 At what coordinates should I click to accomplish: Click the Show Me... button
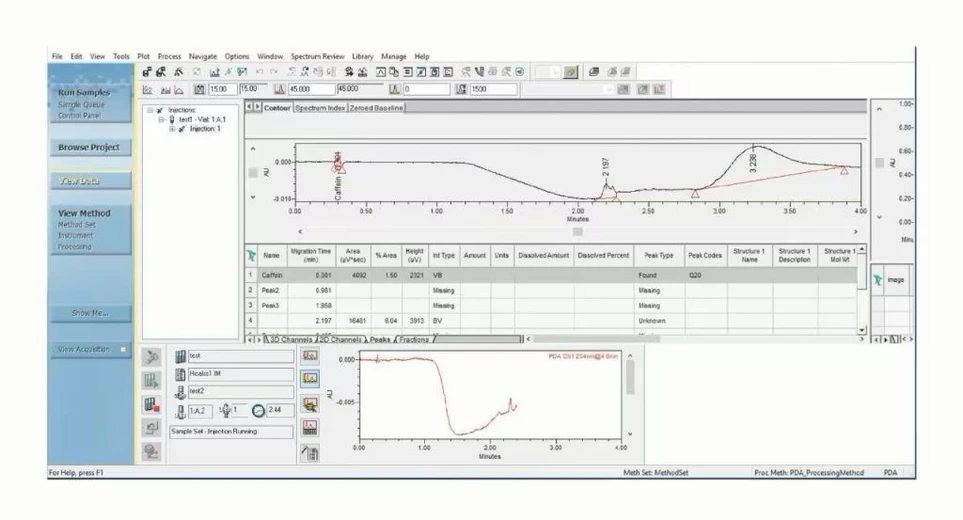click(90, 313)
